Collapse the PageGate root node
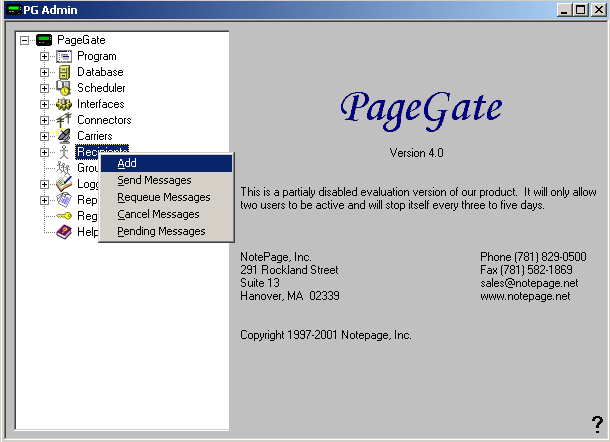The height and width of the screenshot is (442, 610). [x=25, y=40]
